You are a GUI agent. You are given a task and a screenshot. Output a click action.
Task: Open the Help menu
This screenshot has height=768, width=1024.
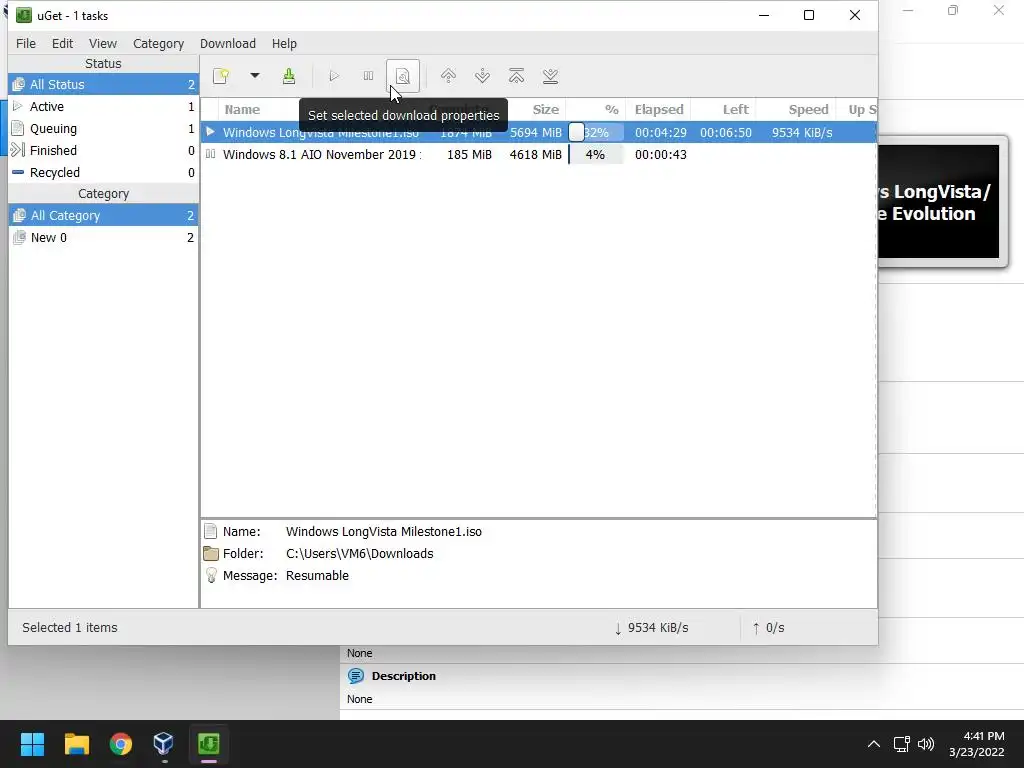[x=284, y=44]
